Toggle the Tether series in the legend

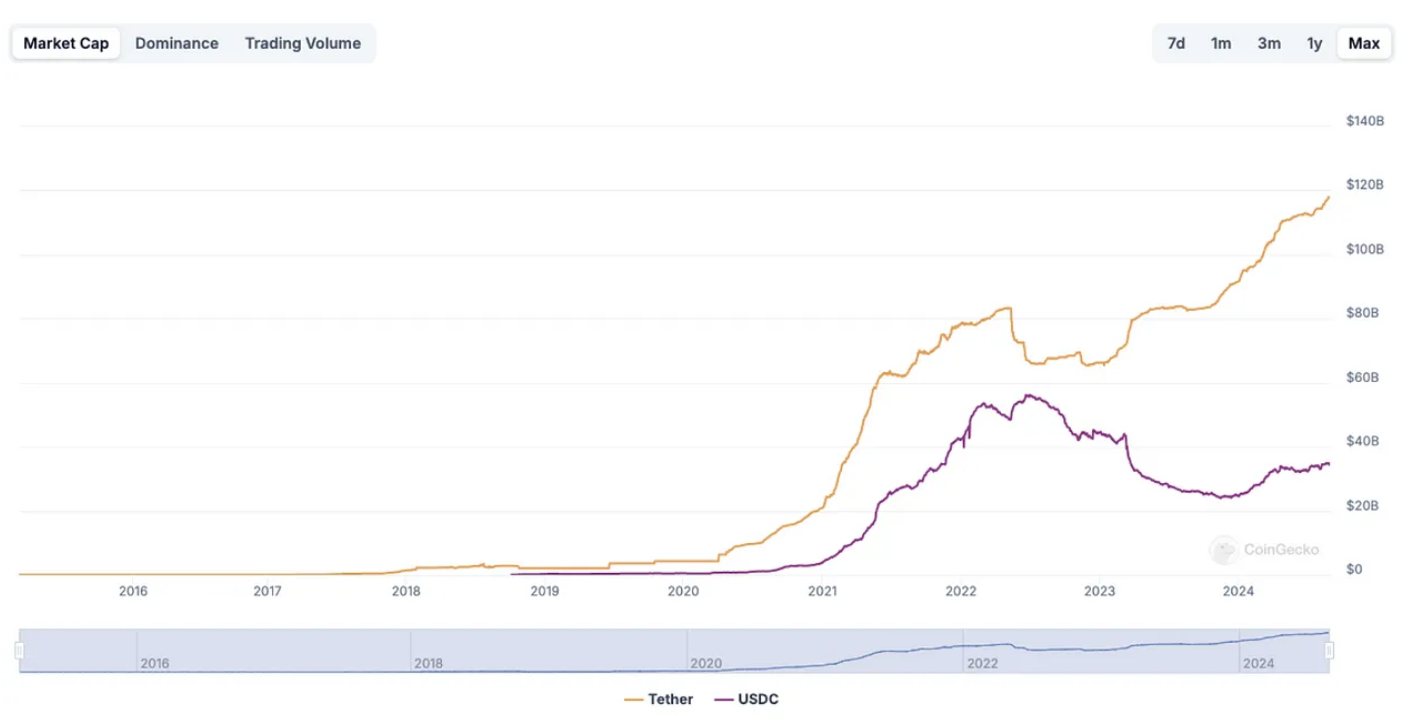tap(658, 699)
